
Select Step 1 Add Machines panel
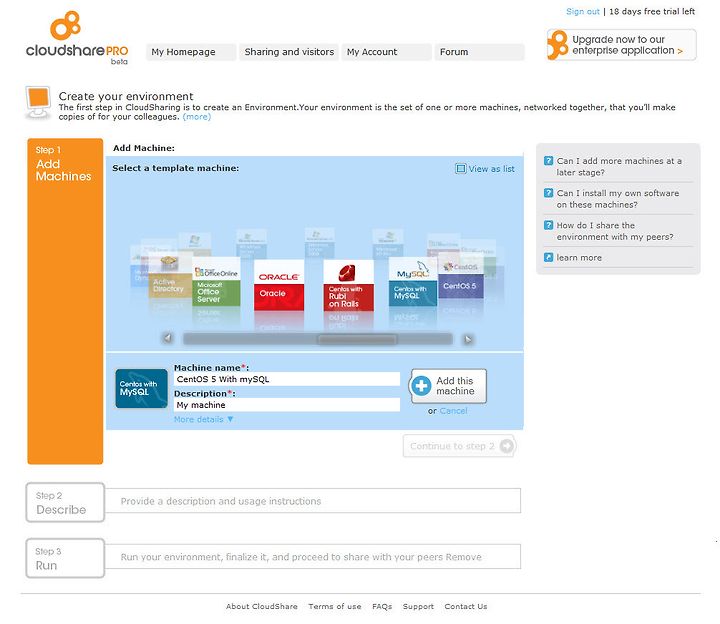65,301
